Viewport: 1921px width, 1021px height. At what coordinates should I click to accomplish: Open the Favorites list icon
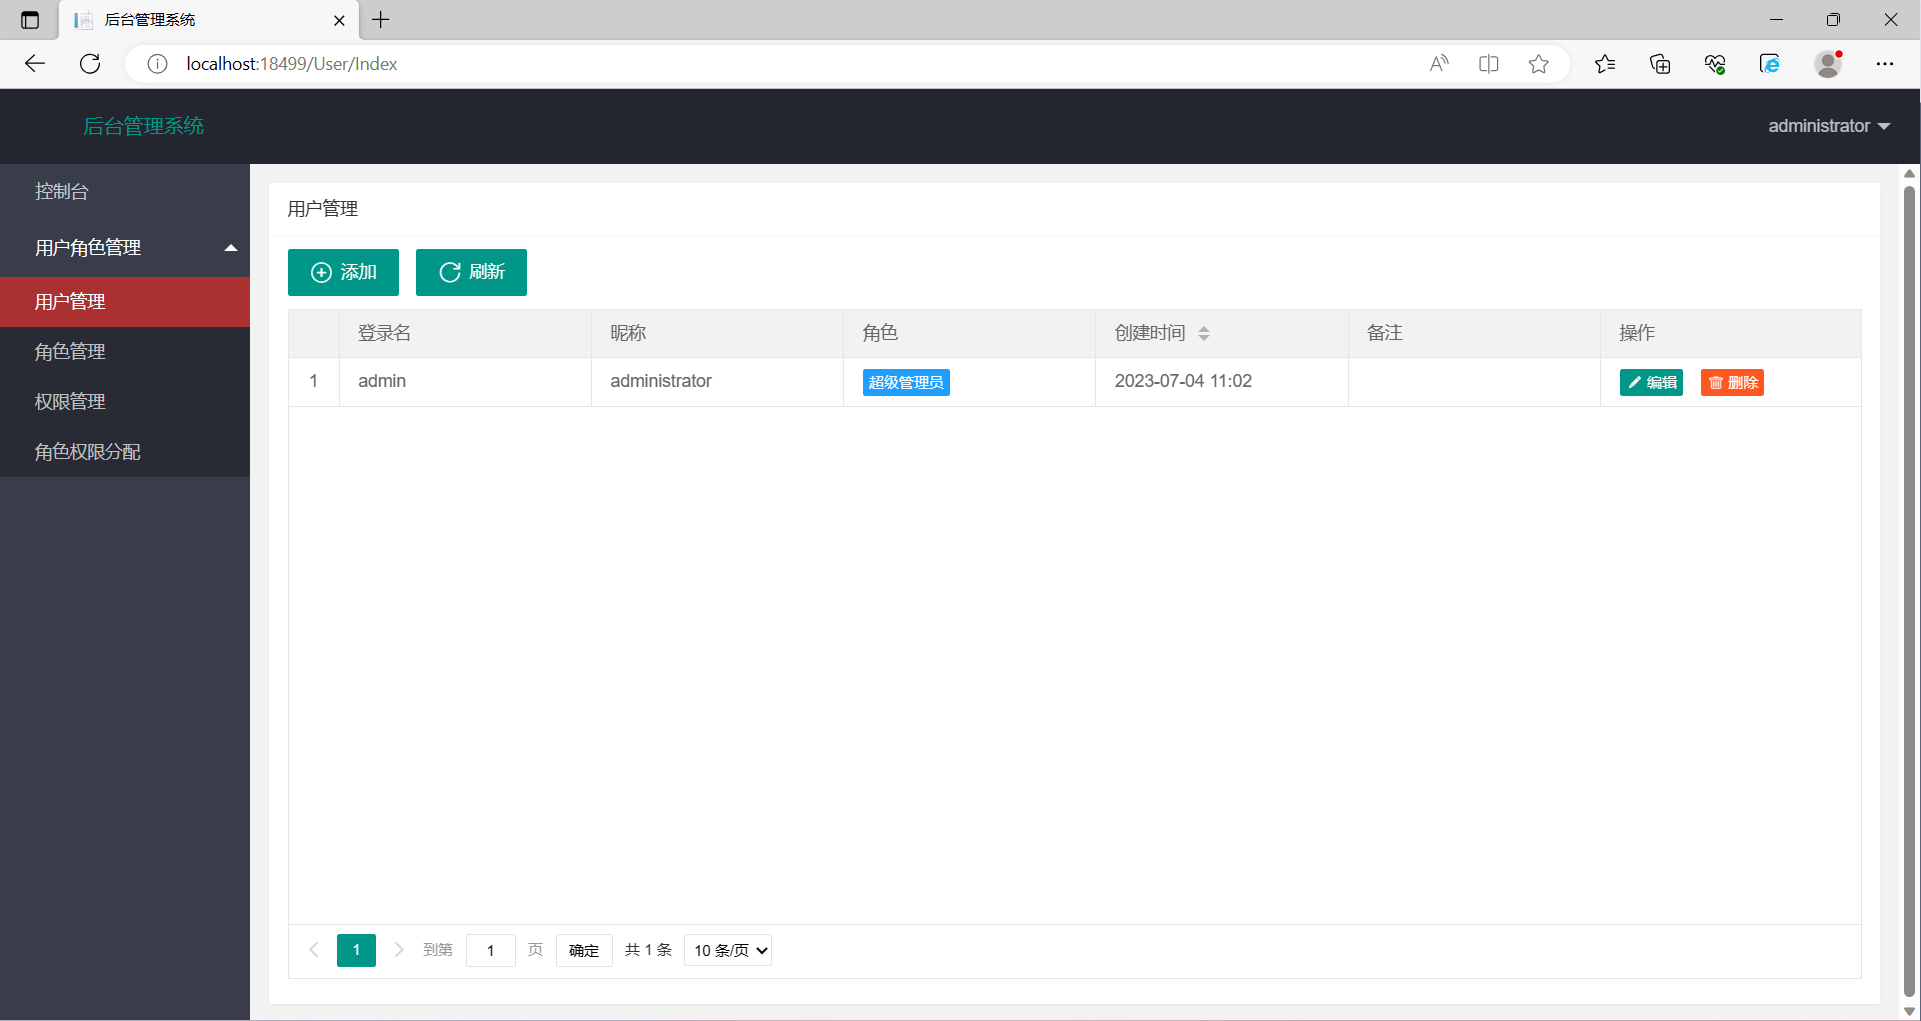(x=1605, y=64)
